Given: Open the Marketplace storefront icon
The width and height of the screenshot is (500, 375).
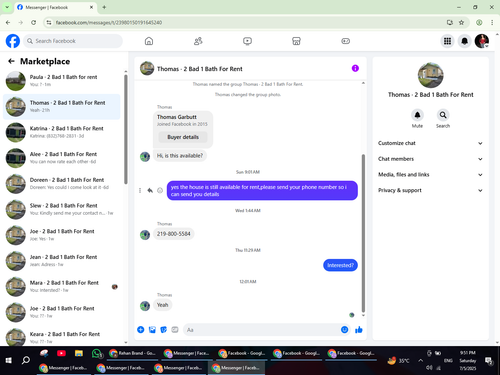Looking at the screenshot, I should [296, 41].
